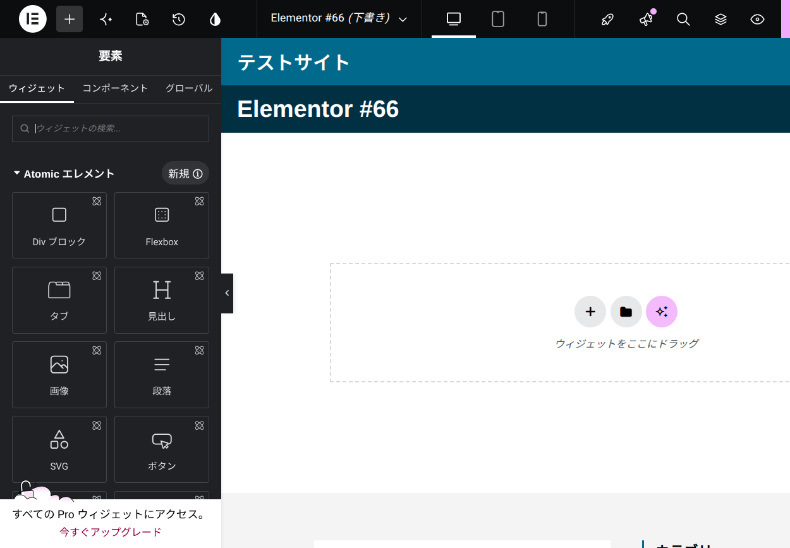Click the canvas add new container plus
Screen dimensions: 790x548
pyautogui.click(x=590, y=312)
